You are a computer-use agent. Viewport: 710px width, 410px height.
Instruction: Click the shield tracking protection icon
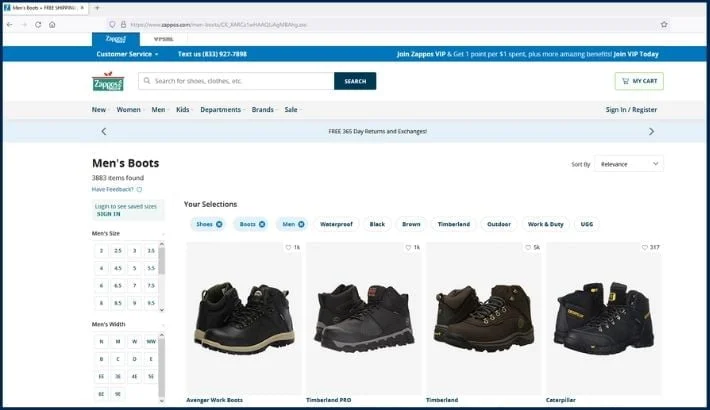(112, 24)
